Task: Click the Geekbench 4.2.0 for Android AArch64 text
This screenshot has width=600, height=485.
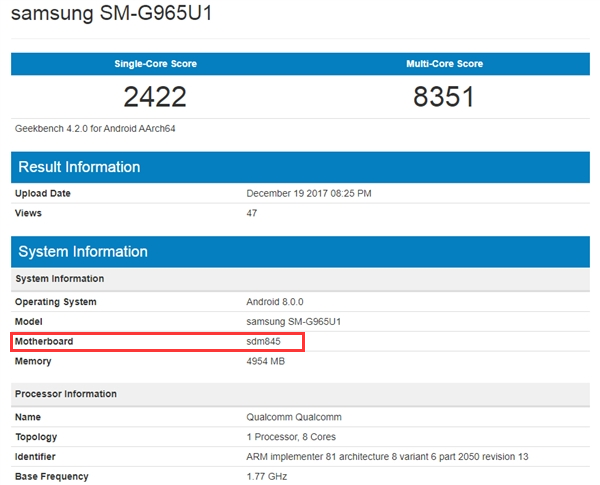Action: click(x=95, y=129)
